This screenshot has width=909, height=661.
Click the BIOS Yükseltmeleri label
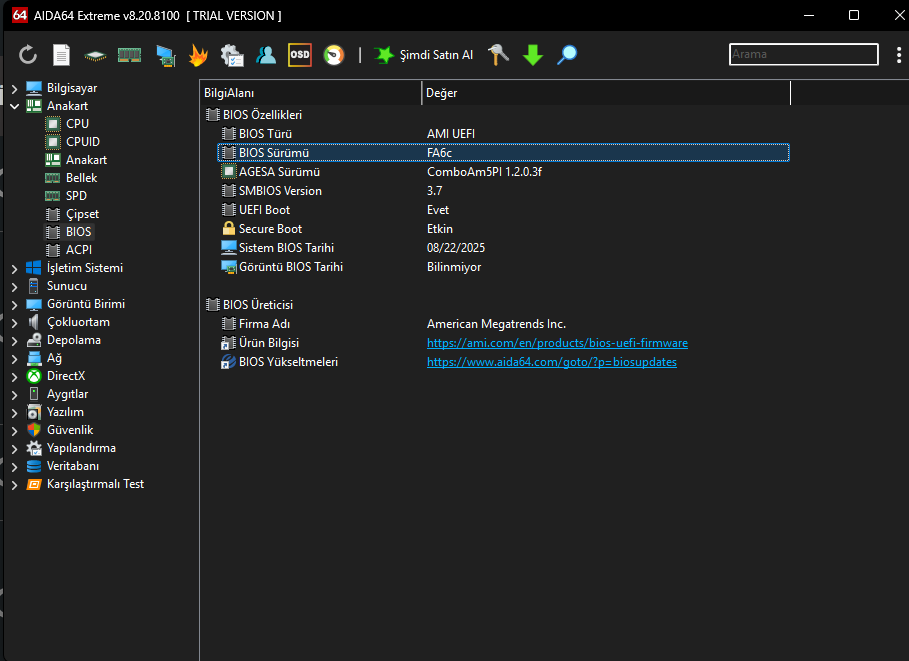(288, 362)
